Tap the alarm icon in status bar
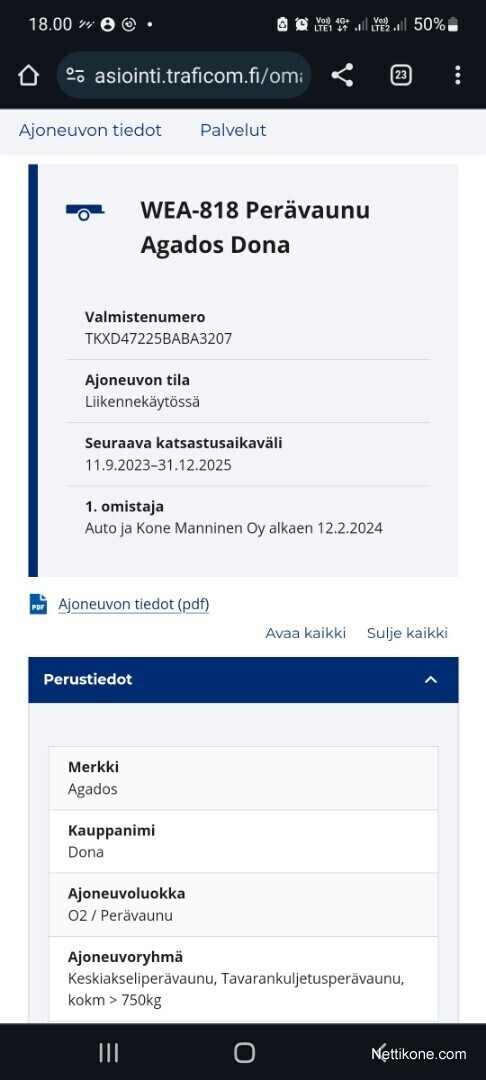 (x=302, y=25)
